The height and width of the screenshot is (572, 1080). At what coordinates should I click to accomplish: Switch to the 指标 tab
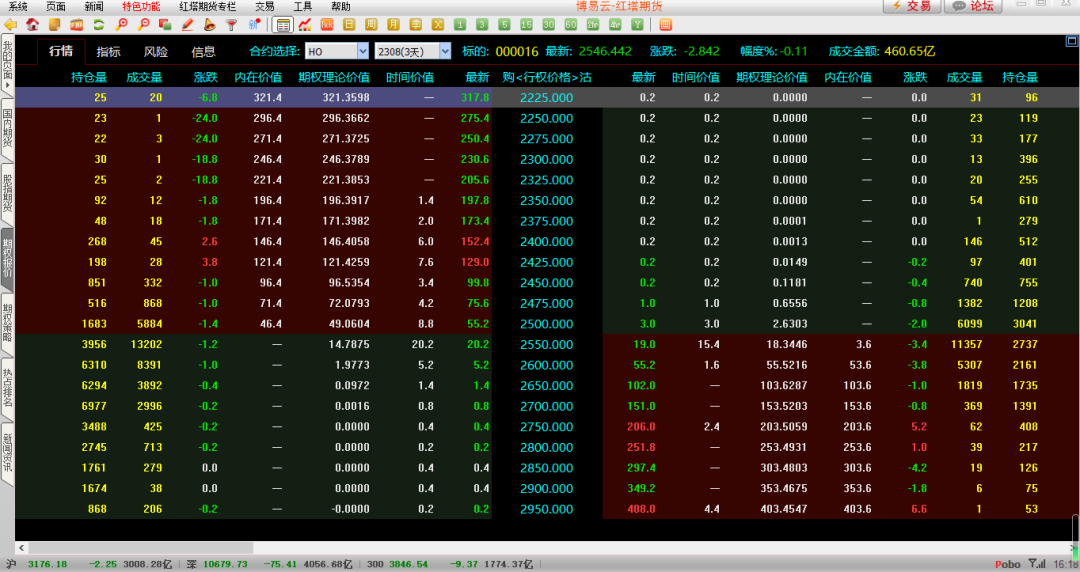click(x=109, y=52)
